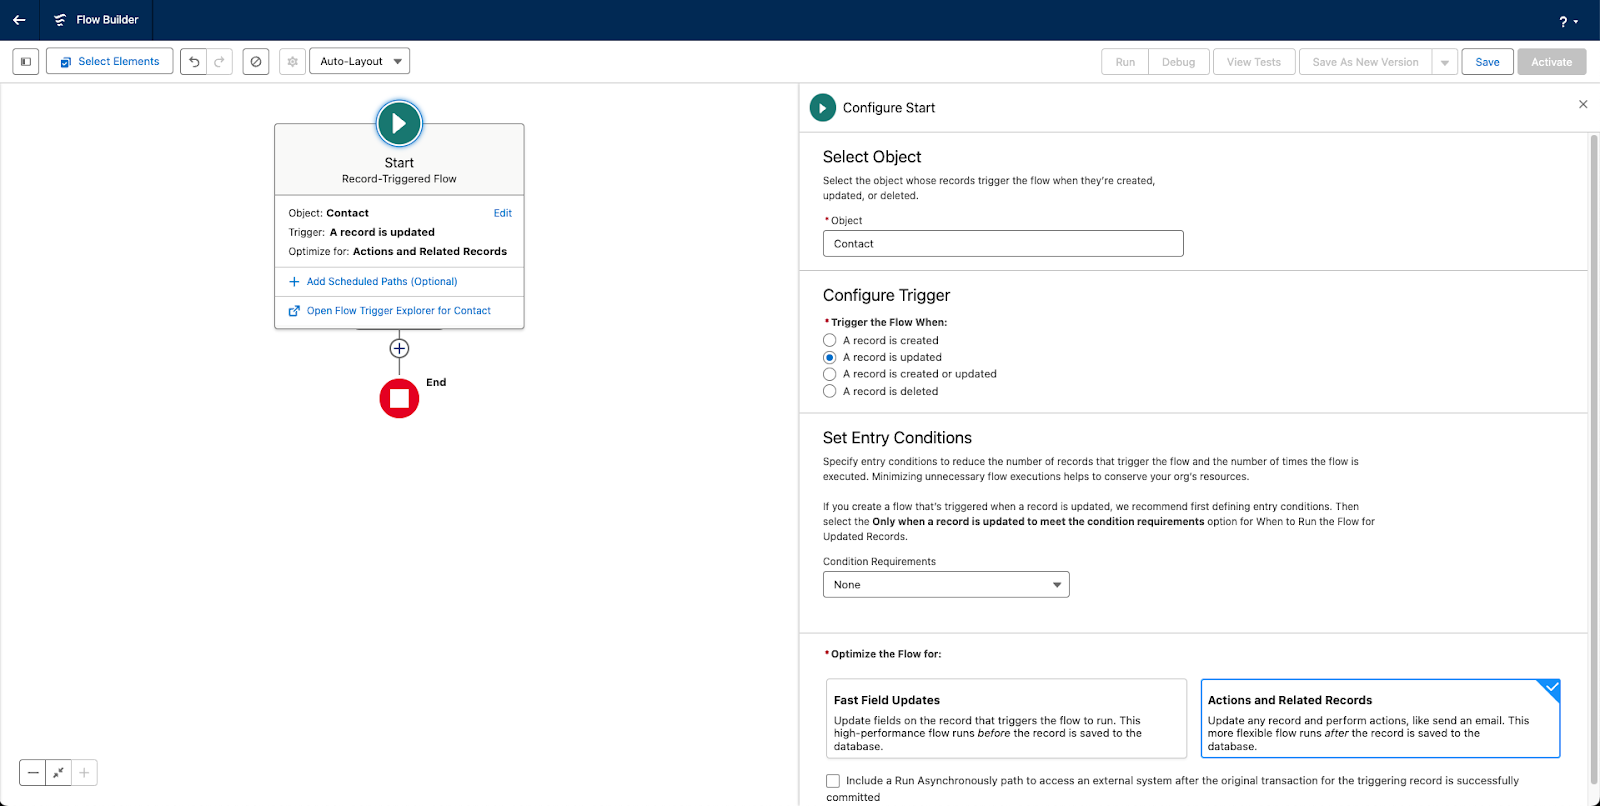Viewport: 1600px width, 806px height.
Task: Click the circle-slash toolbar icon
Action: click(x=256, y=62)
